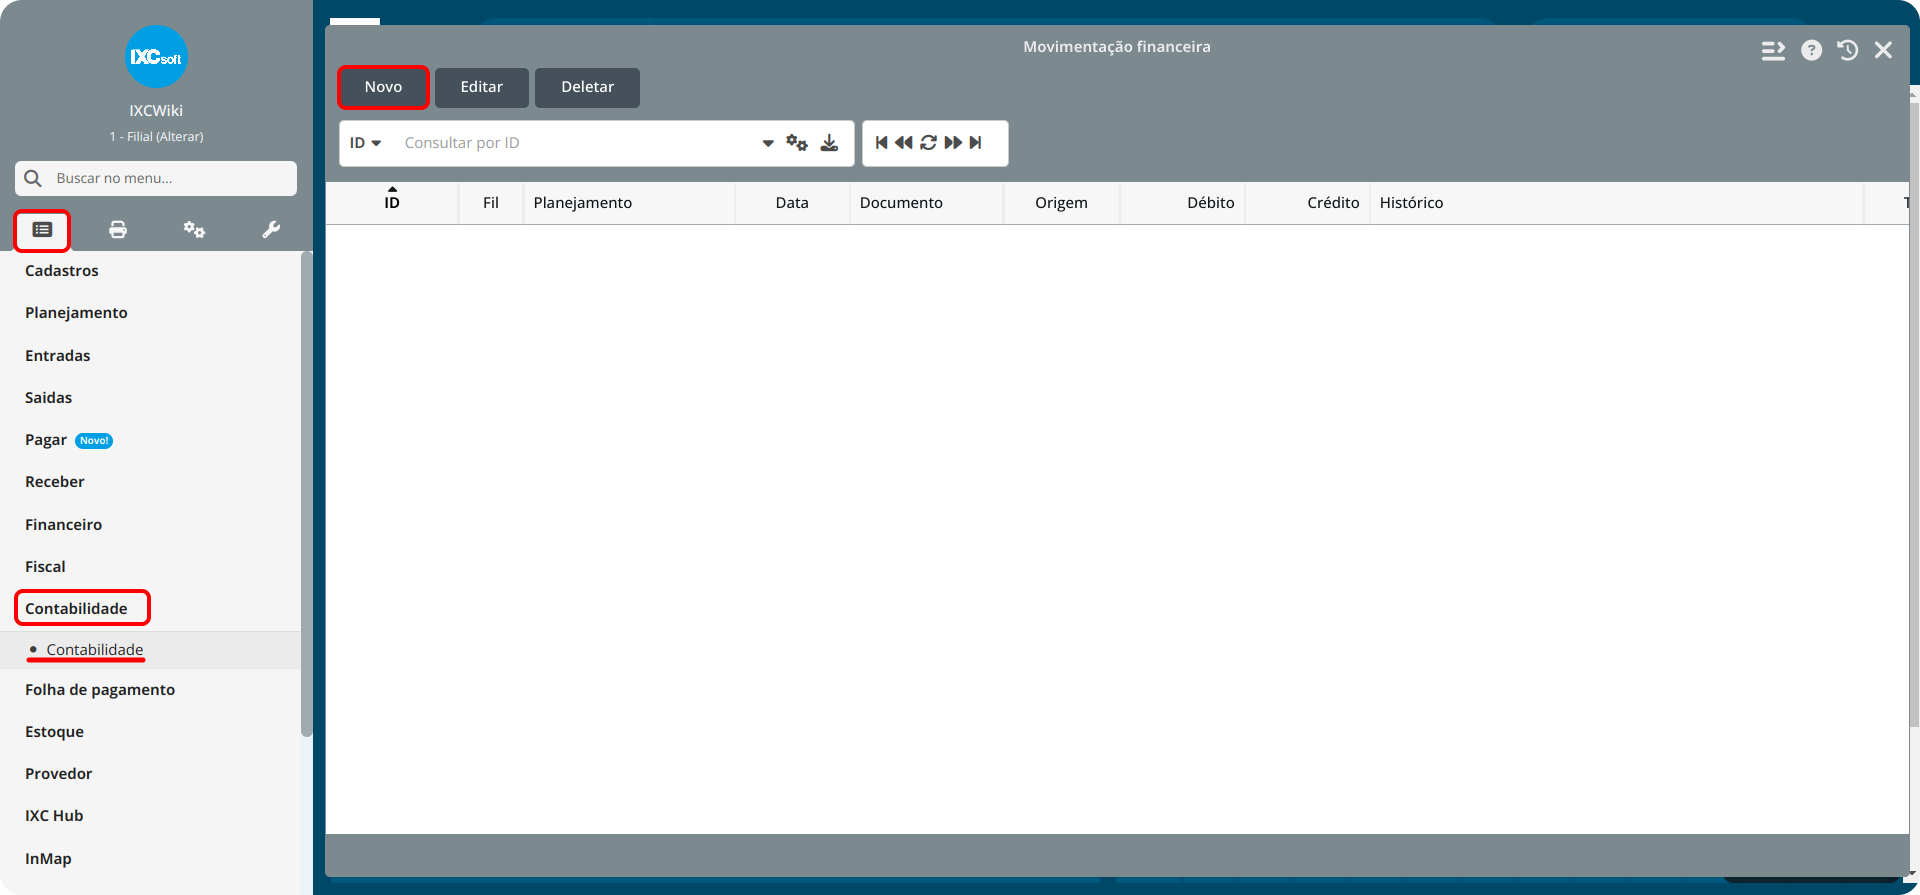Refresh the records grid
The height and width of the screenshot is (895, 1920).
929,143
